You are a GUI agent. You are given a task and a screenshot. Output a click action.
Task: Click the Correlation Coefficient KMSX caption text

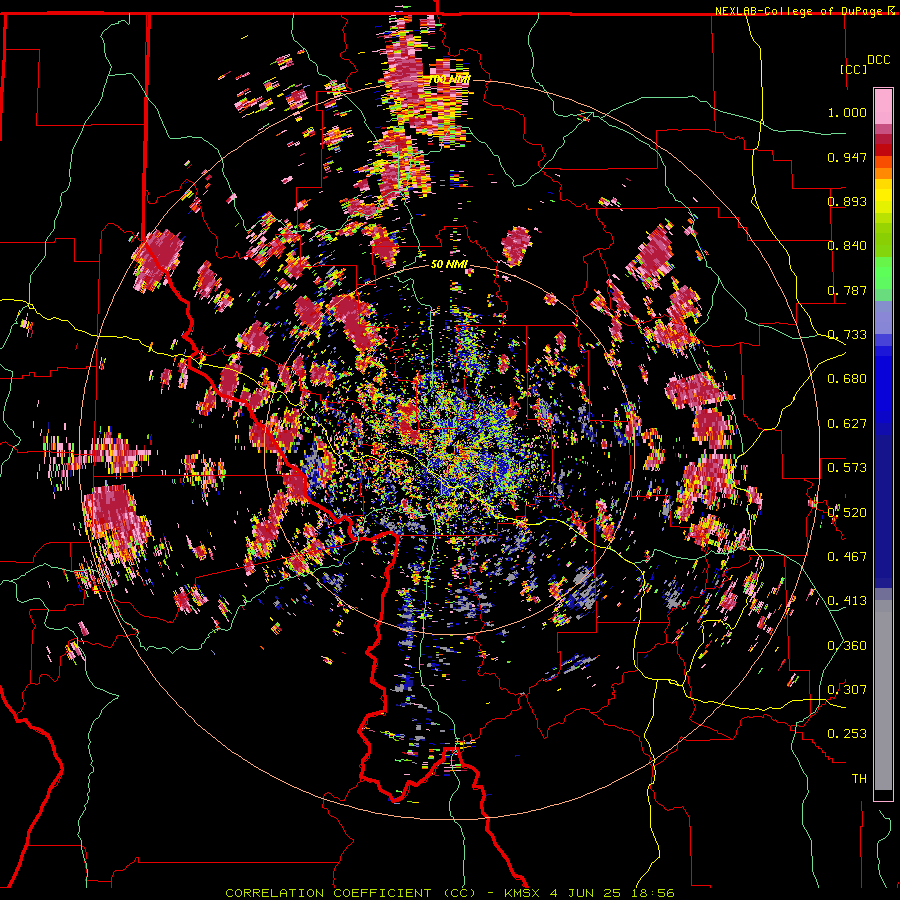[x=449, y=893]
